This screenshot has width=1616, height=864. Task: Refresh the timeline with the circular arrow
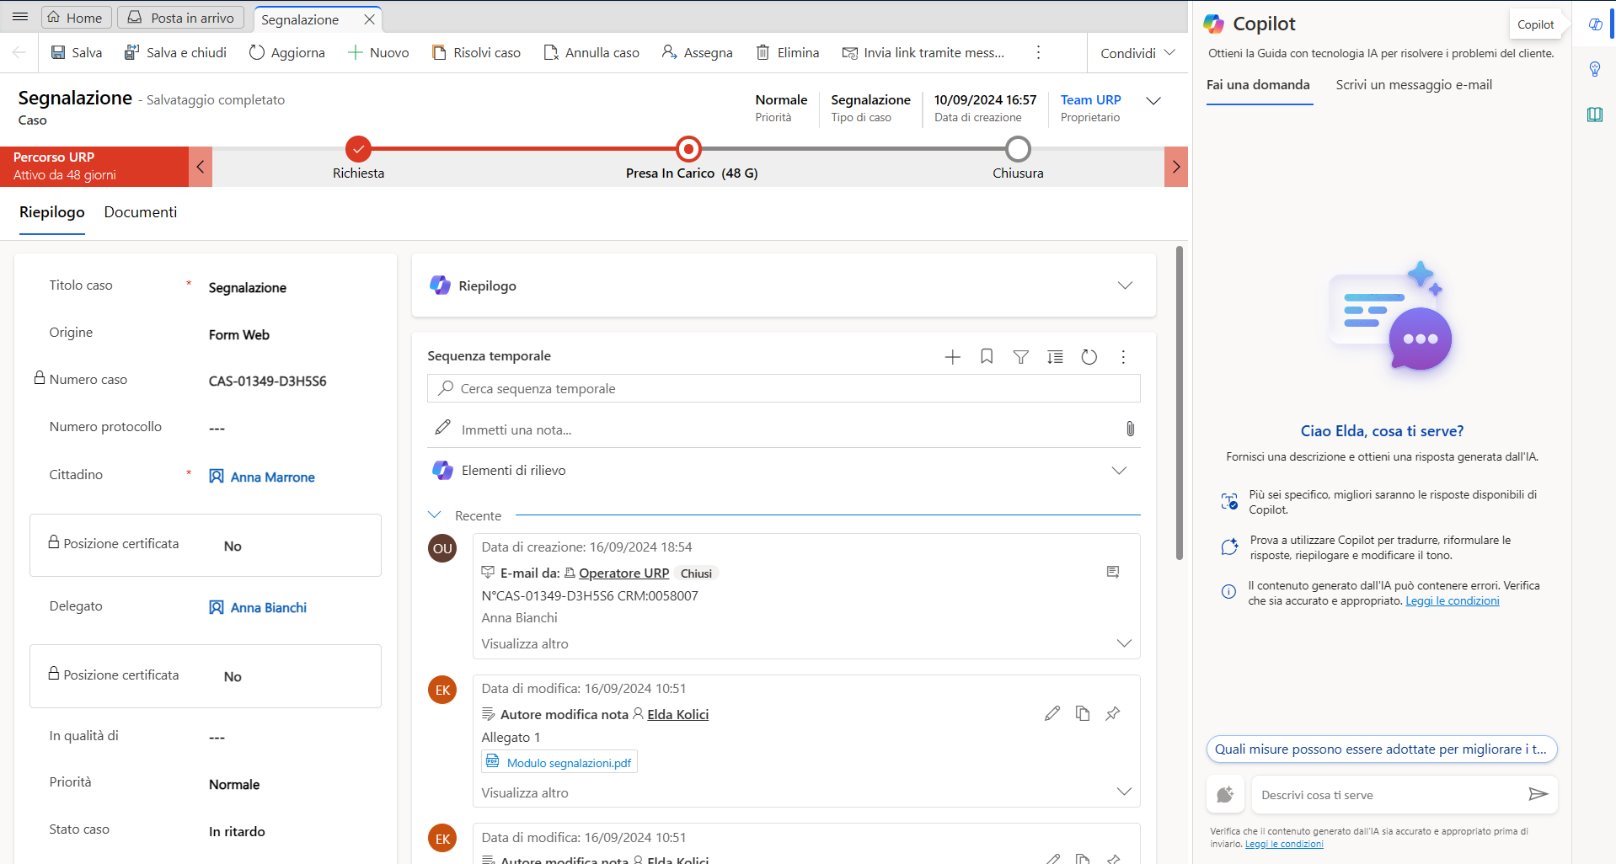(1089, 357)
